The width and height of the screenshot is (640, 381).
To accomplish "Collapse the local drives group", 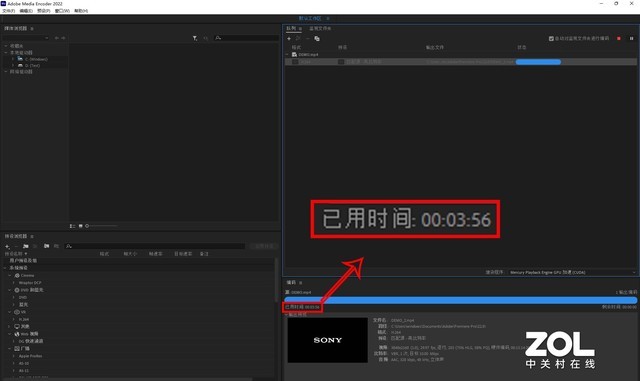I will pos(6,53).
